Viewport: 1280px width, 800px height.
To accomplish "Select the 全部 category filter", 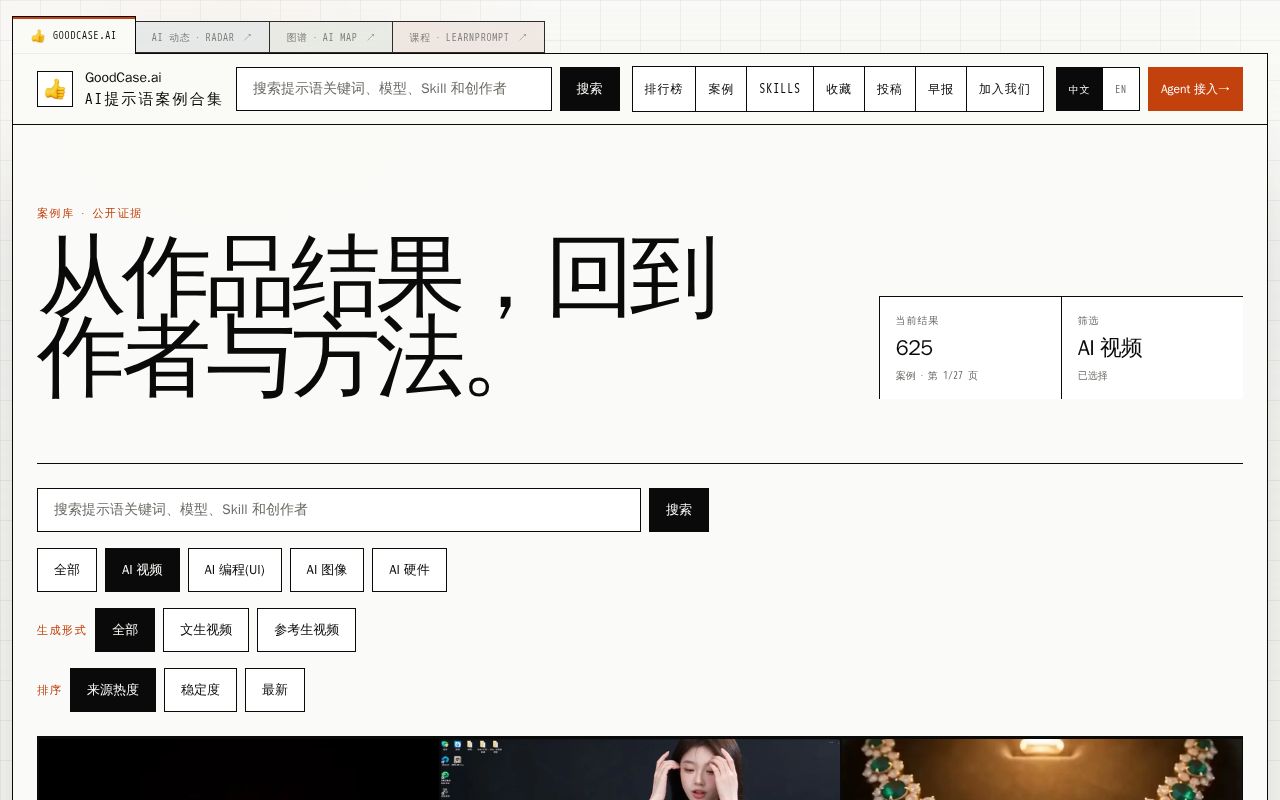I will click(x=67, y=570).
